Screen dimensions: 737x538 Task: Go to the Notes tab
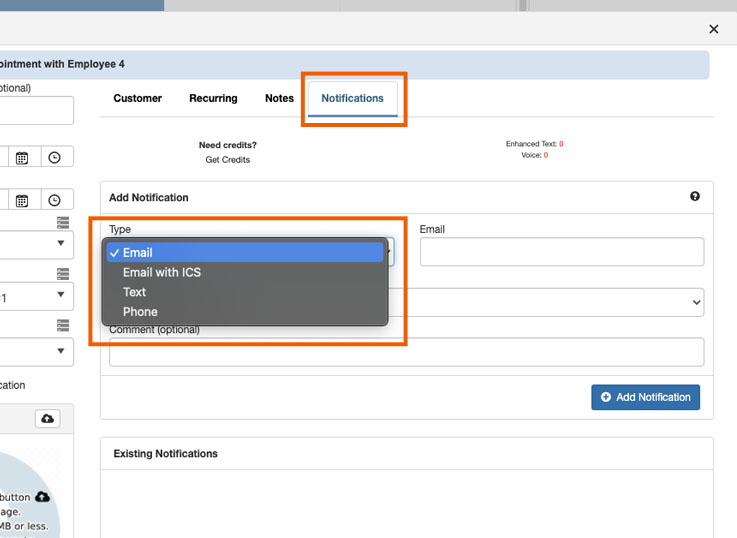point(279,98)
